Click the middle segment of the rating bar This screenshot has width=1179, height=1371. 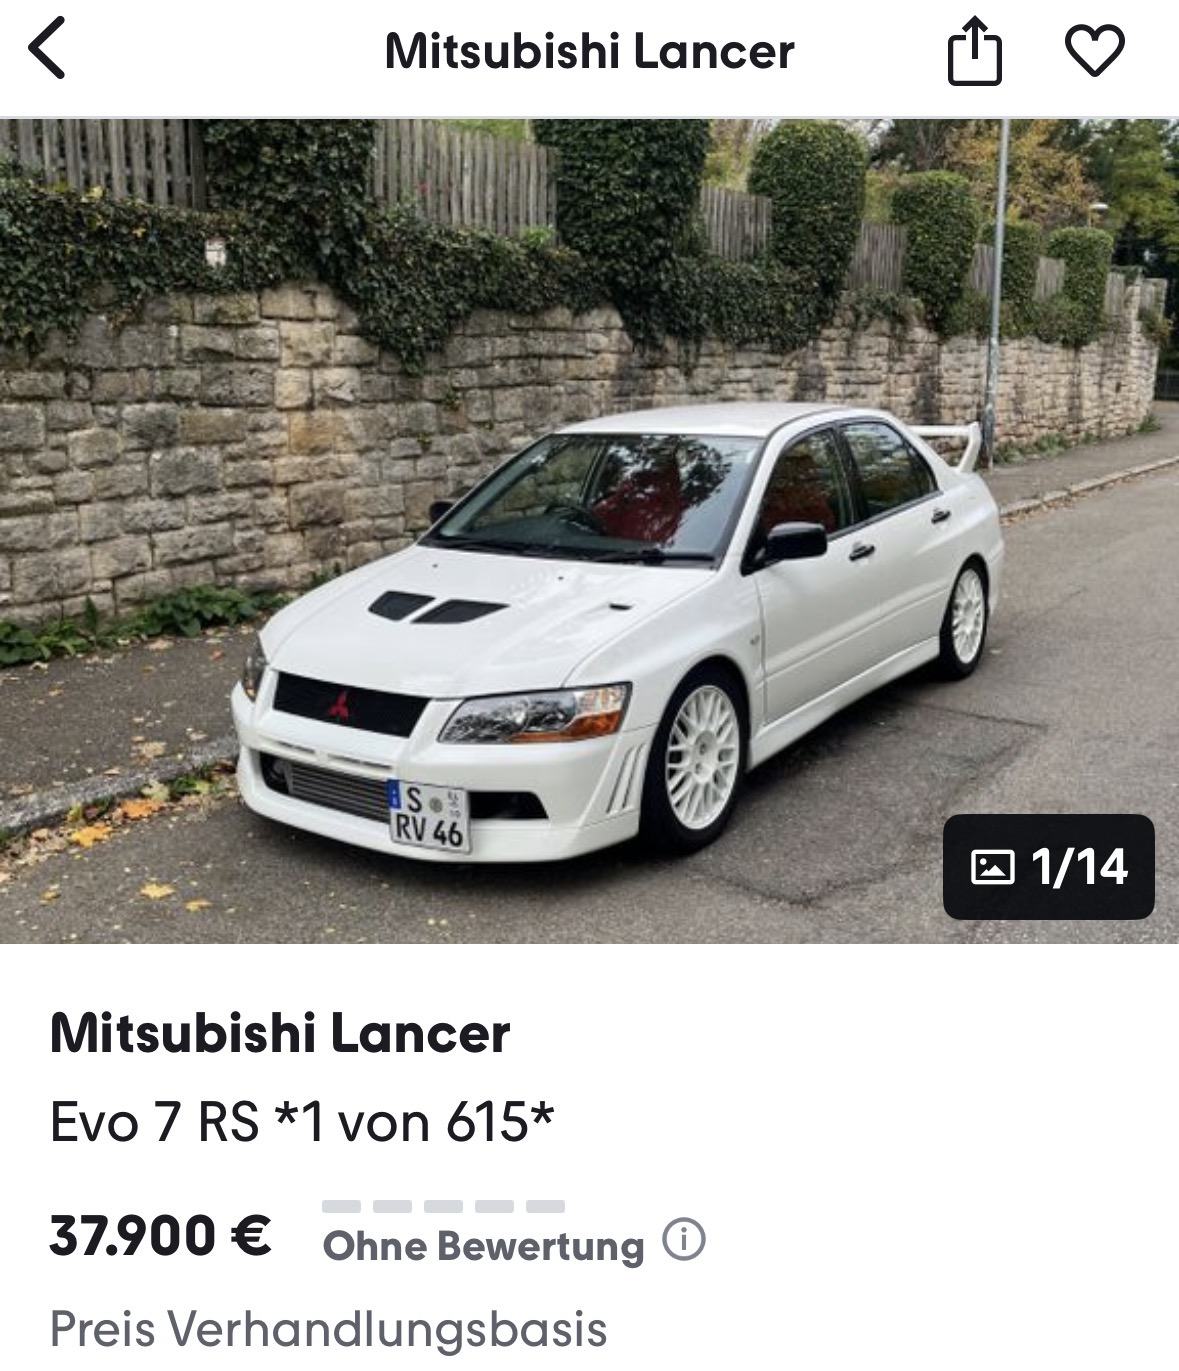(443, 1206)
